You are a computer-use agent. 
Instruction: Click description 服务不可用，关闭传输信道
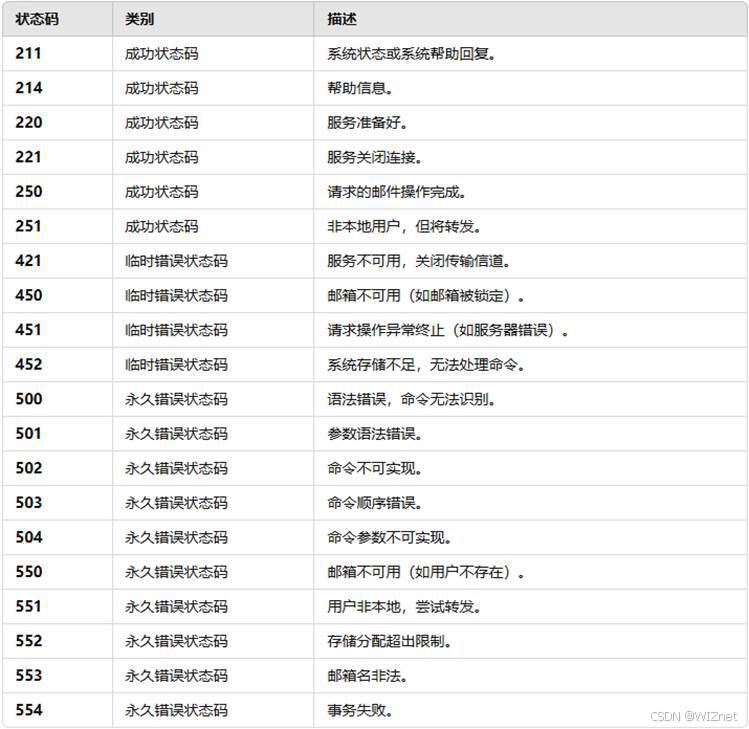[419, 261]
